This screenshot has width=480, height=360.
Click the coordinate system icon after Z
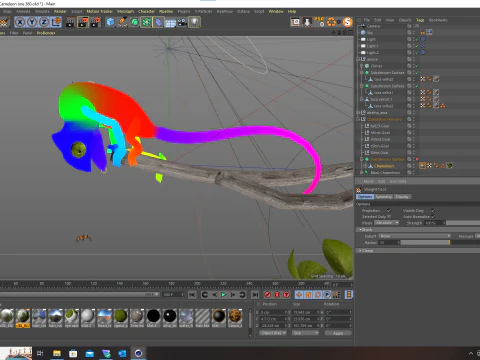56,22
